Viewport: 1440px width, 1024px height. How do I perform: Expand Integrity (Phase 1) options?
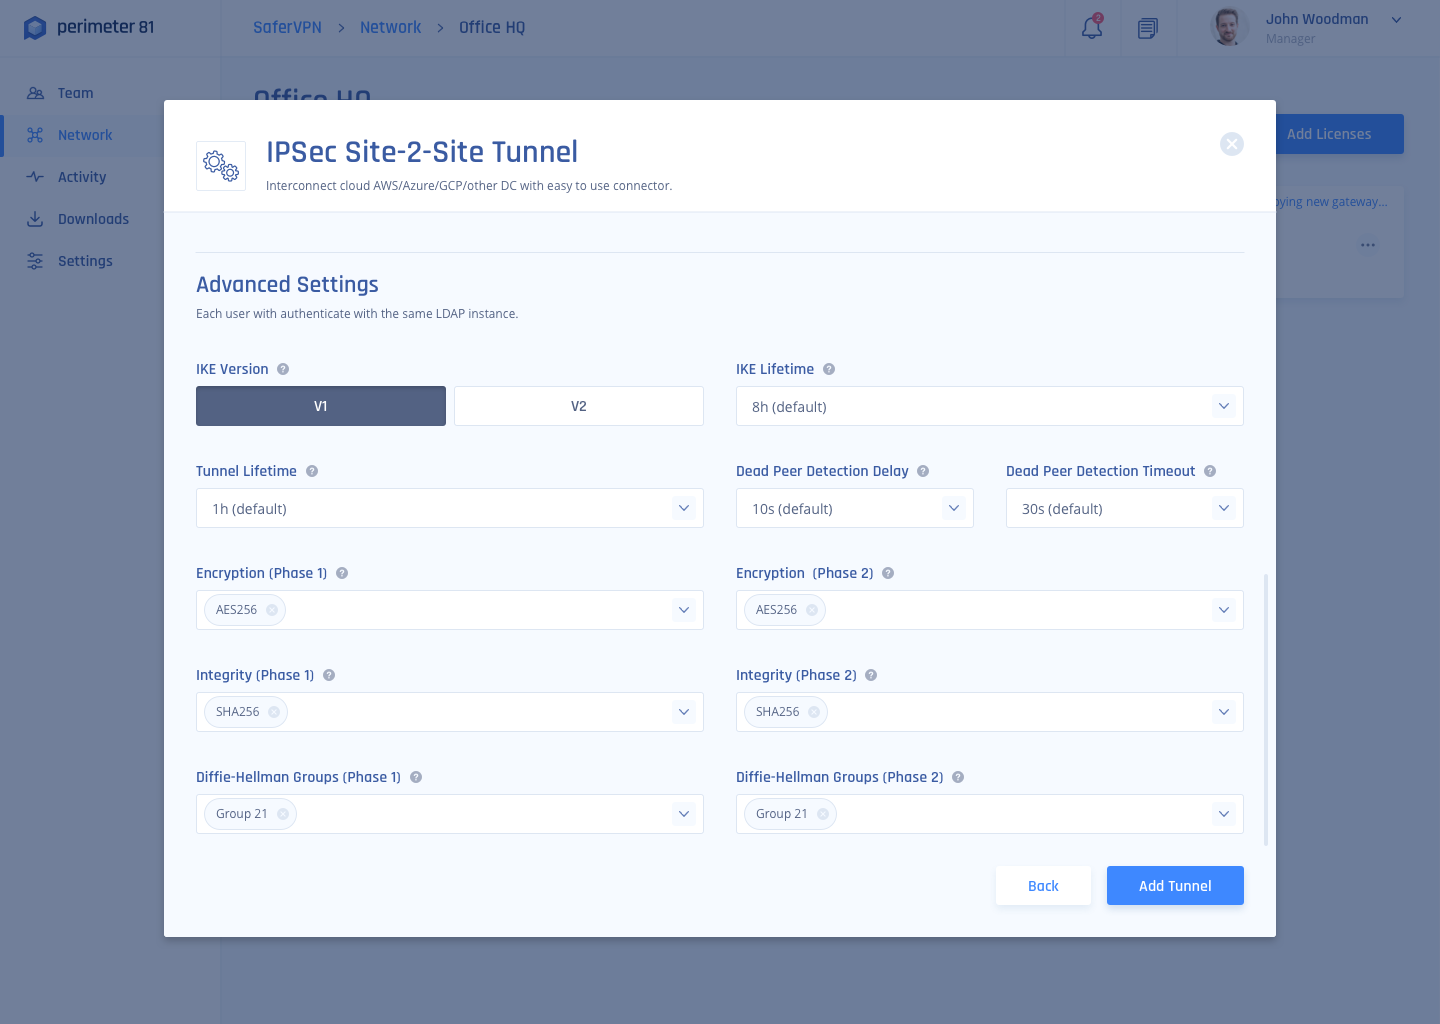coord(684,712)
